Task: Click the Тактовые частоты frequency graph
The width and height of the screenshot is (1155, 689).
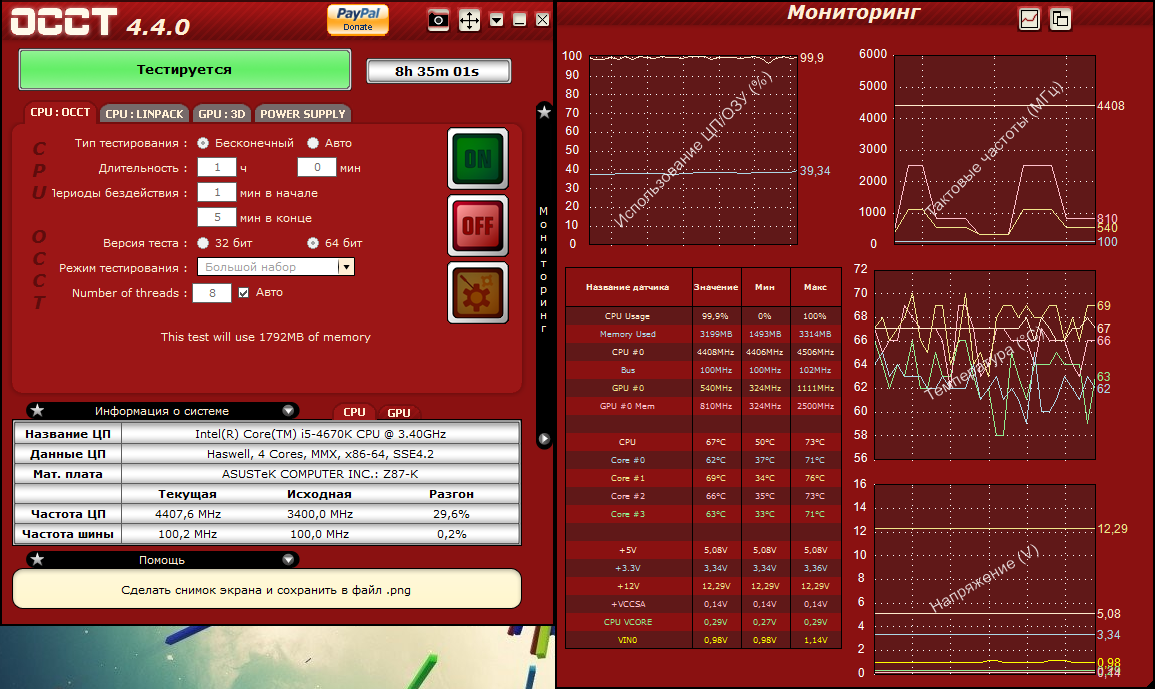Action: [x=995, y=150]
